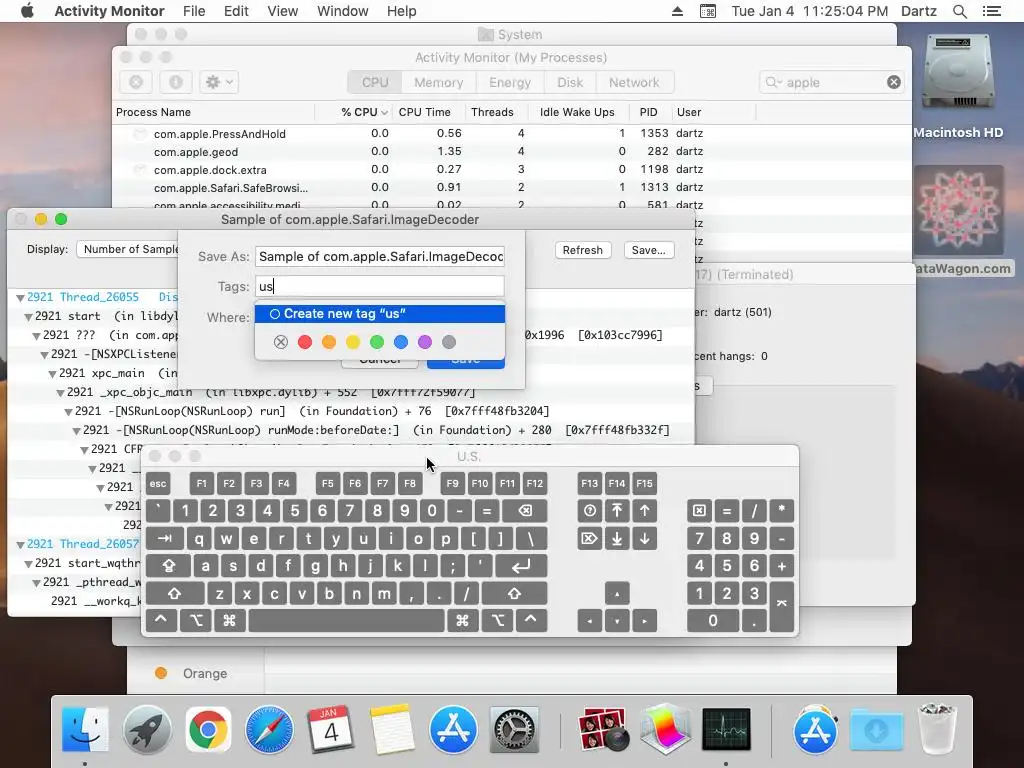Image resolution: width=1024 pixels, height=768 pixels.
Task: Click the Save As filename field
Action: [379, 257]
